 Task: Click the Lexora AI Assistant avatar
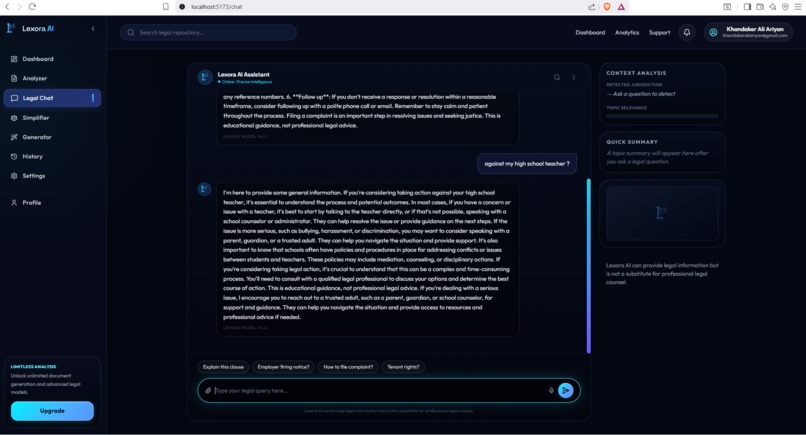pos(205,77)
